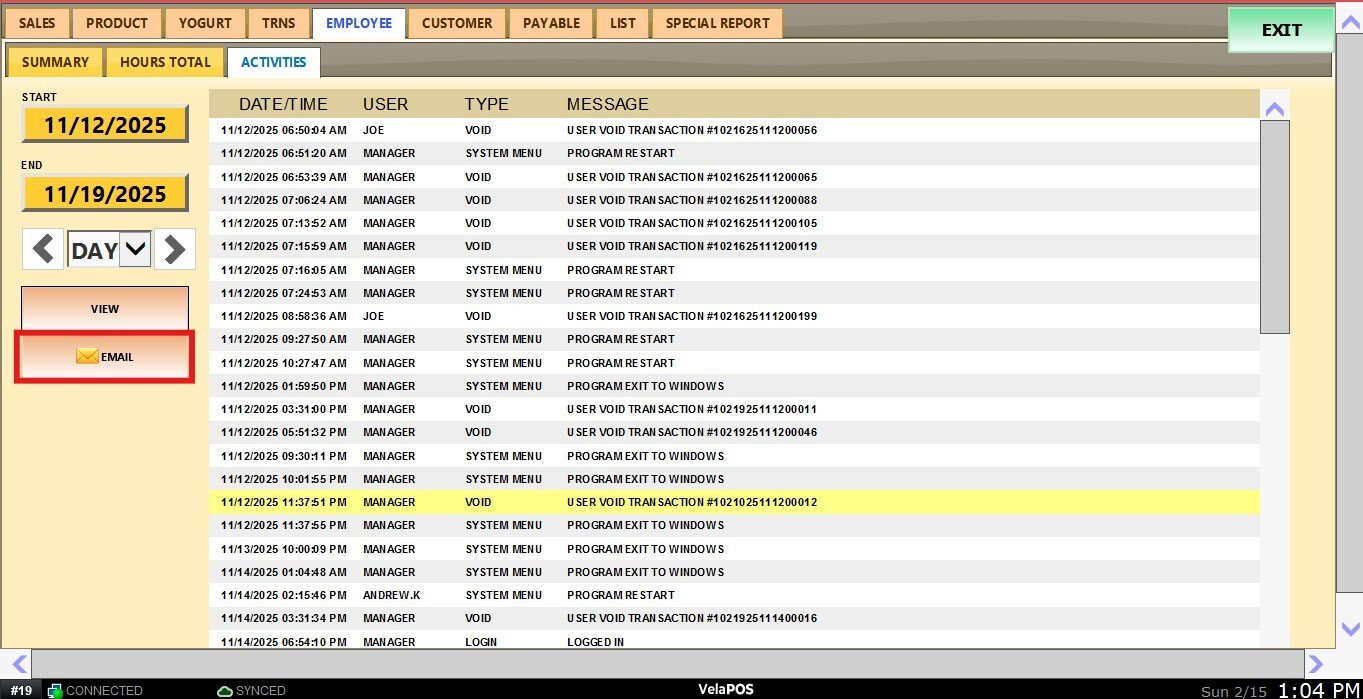Open the DAY period dropdown
This screenshot has height=699, width=1363.
135,250
